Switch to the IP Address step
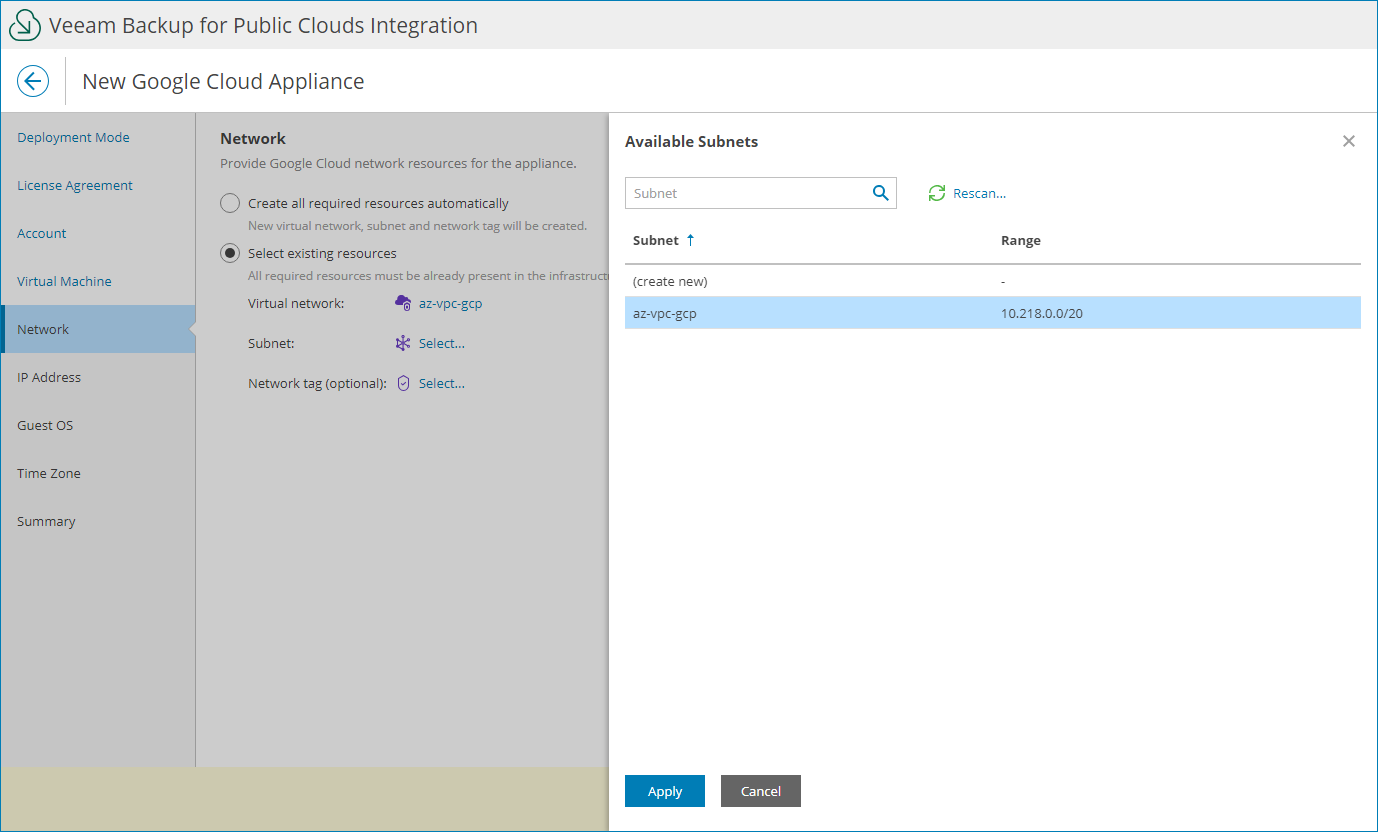Image resolution: width=1378 pixels, height=832 pixels. [49, 377]
